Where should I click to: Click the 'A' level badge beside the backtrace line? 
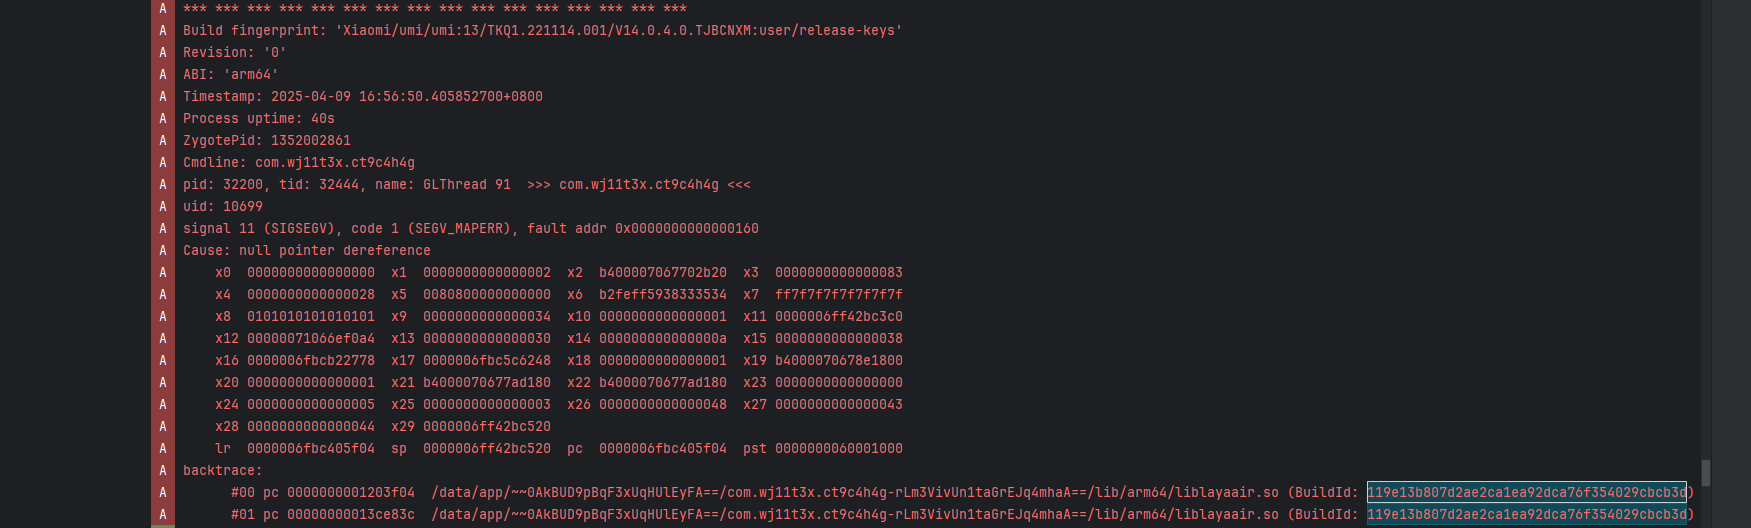[x=163, y=470]
